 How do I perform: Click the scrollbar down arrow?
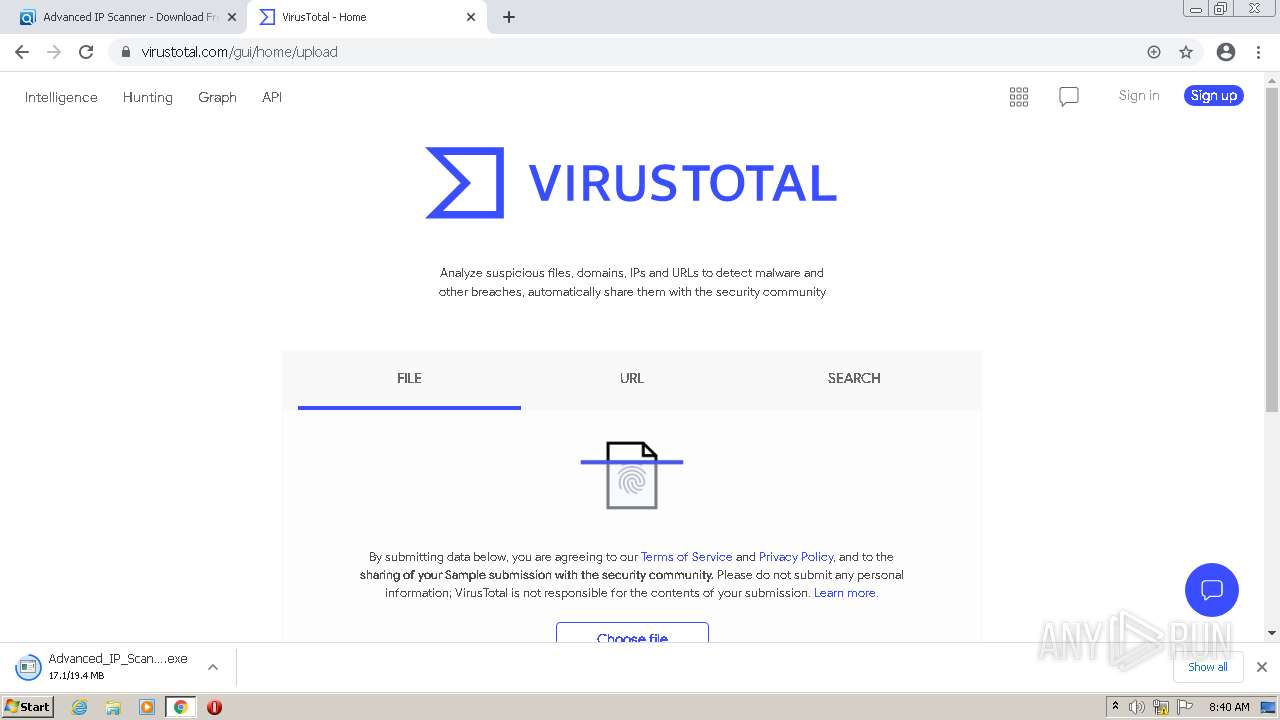click(1272, 633)
